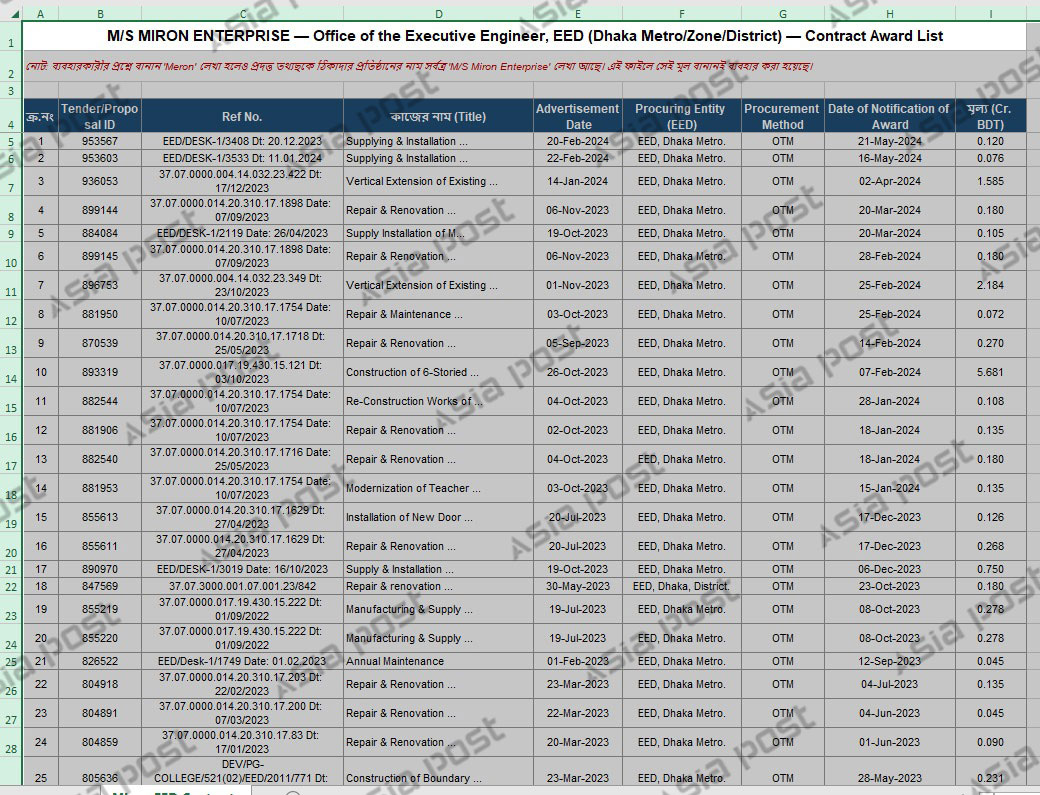Click ref cell 'EED/Desk-1/1749 Date: 01.02.2023'
The height and width of the screenshot is (795, 1040).
point(242,661)
